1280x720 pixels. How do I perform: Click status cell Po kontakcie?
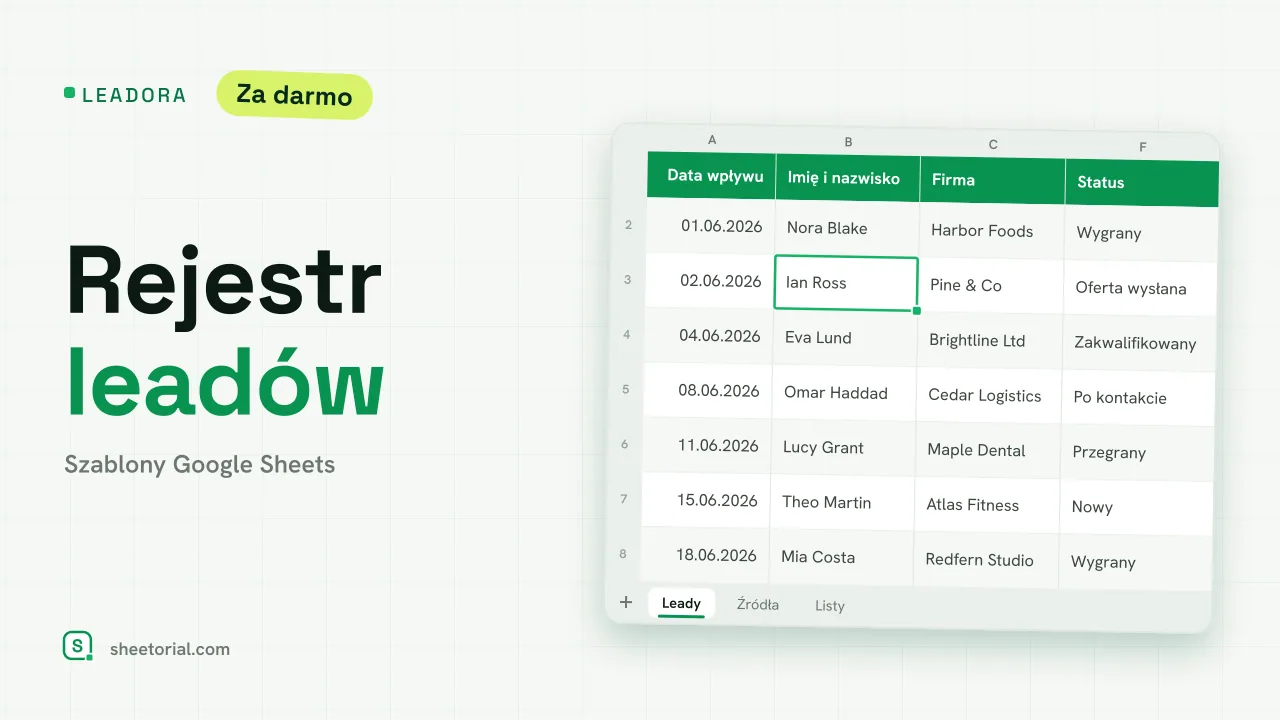[x=1138, y=398]
